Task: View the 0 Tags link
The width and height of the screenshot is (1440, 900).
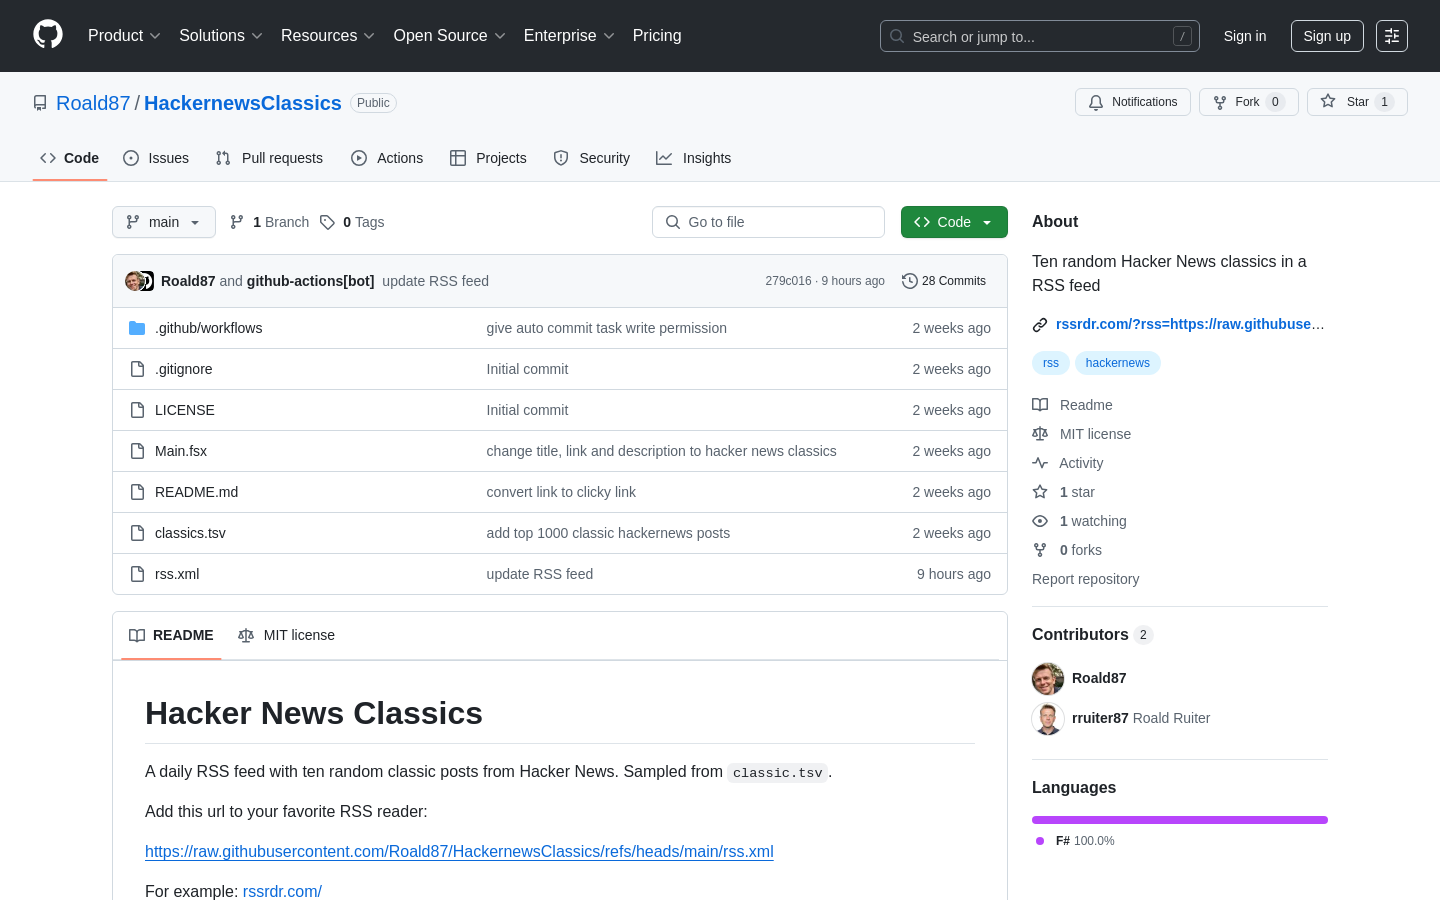Action: point(352,222)
